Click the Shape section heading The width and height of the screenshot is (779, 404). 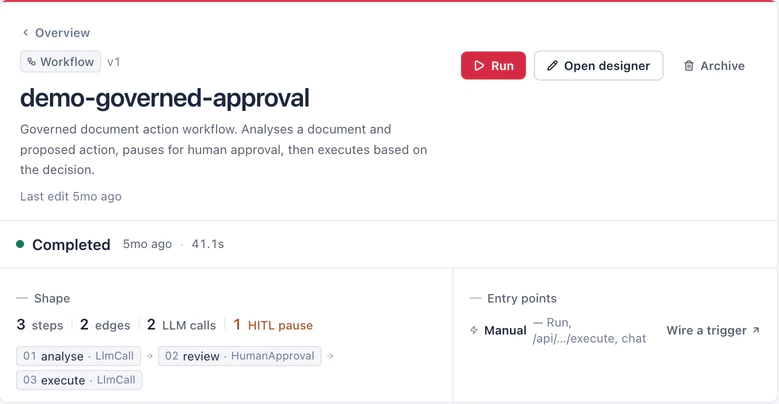(x=52, y=299)
